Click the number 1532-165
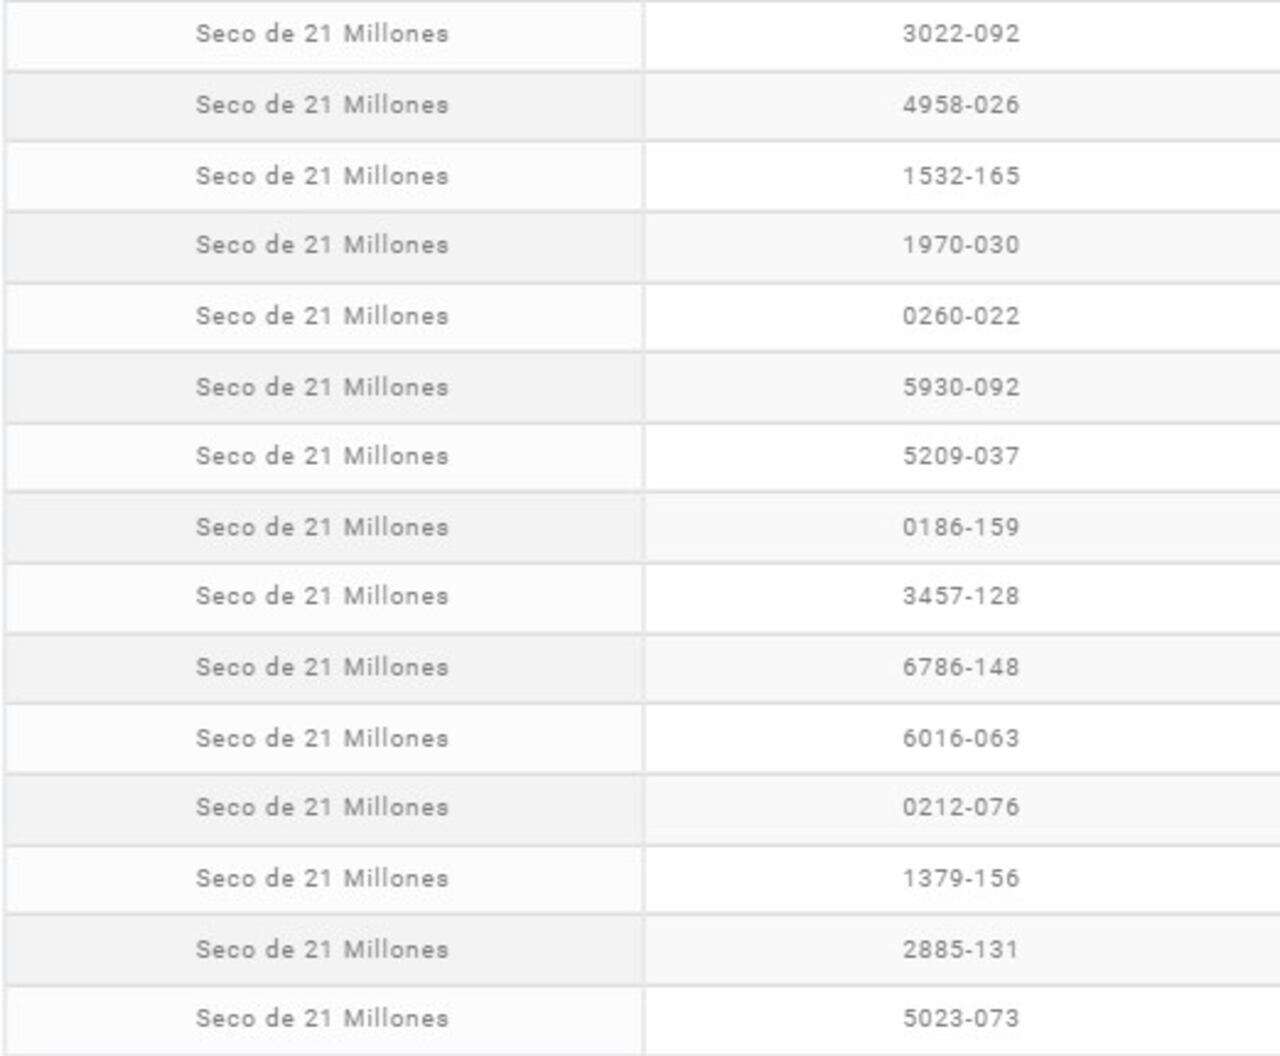The width and height of the screenshot is (1280, 1056). coord(961,176)
